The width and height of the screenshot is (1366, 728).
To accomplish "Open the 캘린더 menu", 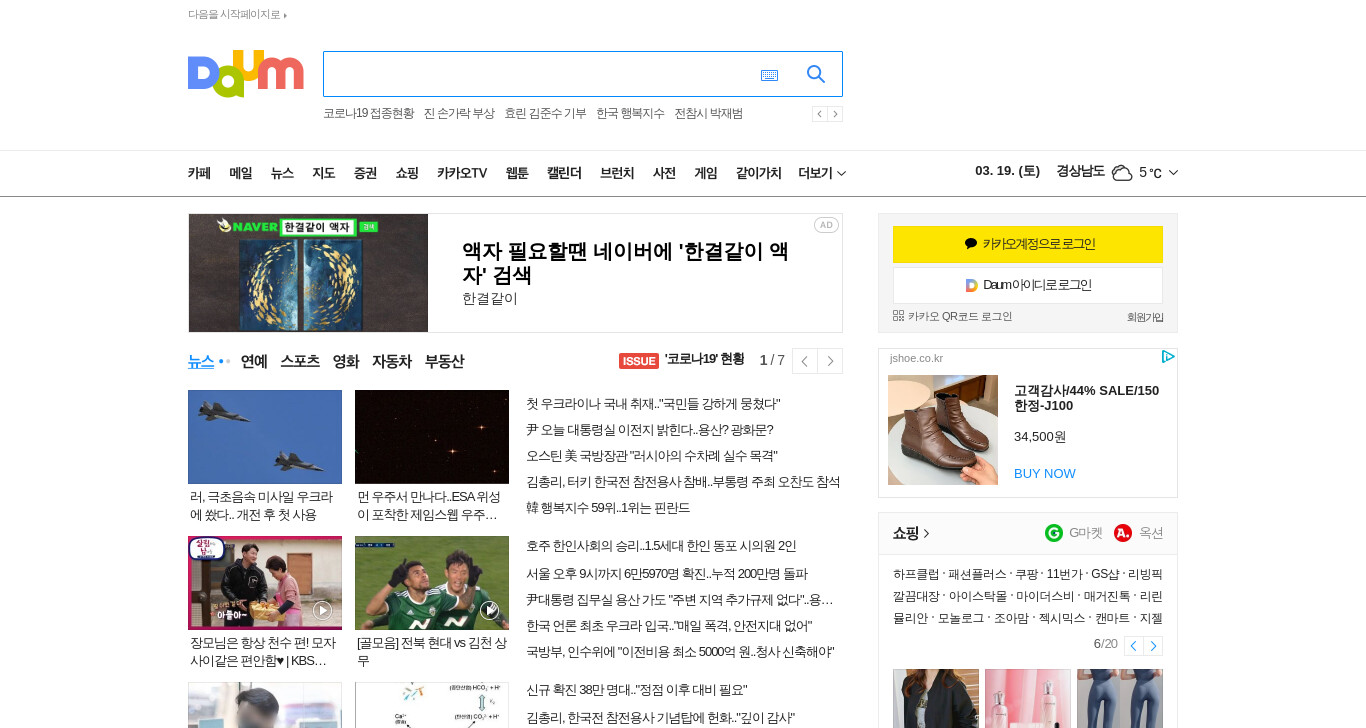I will tap(564, 173).
